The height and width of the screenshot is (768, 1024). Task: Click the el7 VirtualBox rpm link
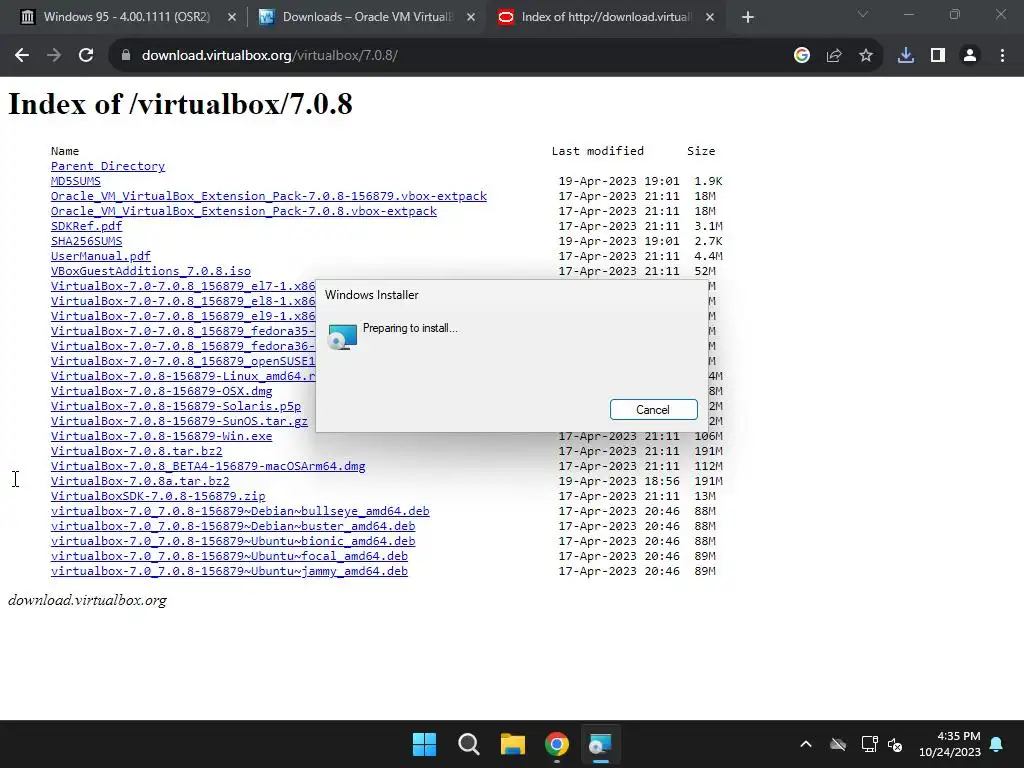(183, 286)
